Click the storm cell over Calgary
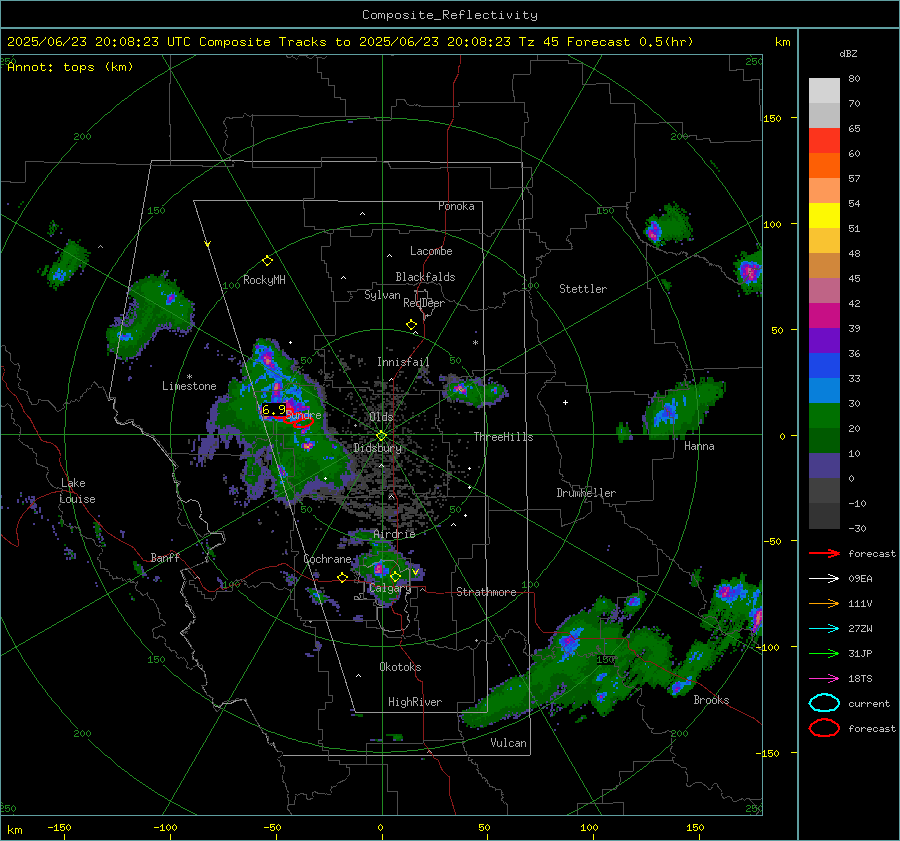Viewport: 900px width, 841px height. [x=385, y=574]
